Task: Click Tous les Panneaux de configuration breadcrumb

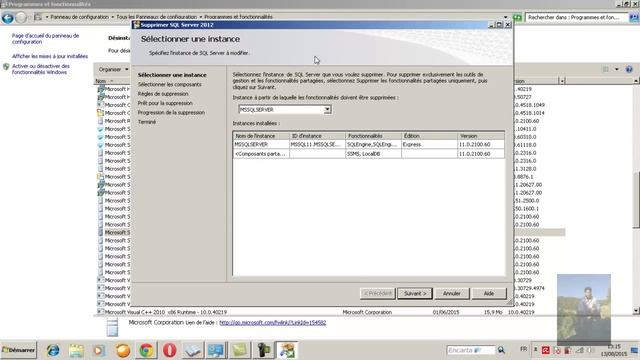Action: (x=157, y=17)
